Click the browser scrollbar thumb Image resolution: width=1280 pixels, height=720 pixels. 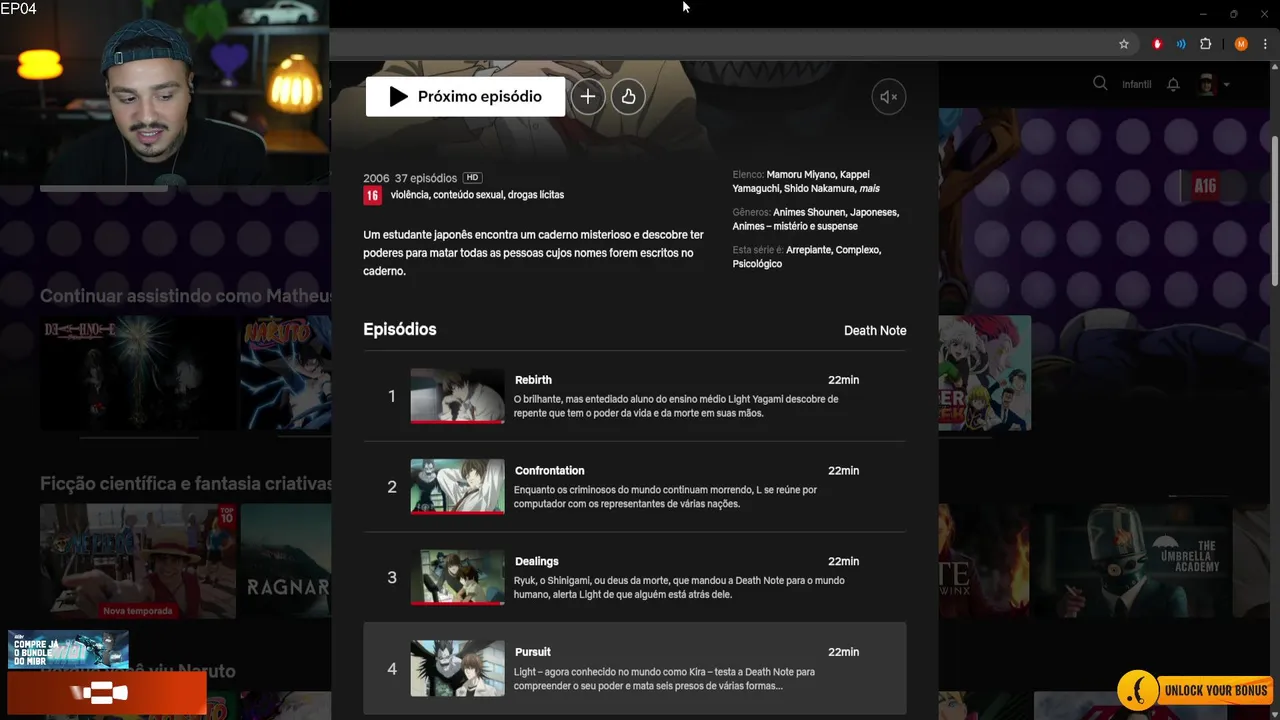tap(1274, 210)
